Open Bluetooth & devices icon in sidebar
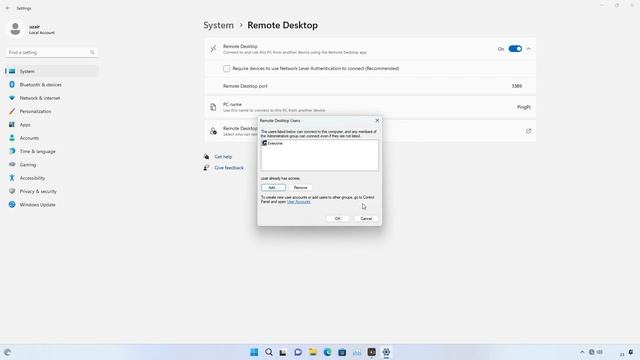640x360 pixels. [12, 84]
